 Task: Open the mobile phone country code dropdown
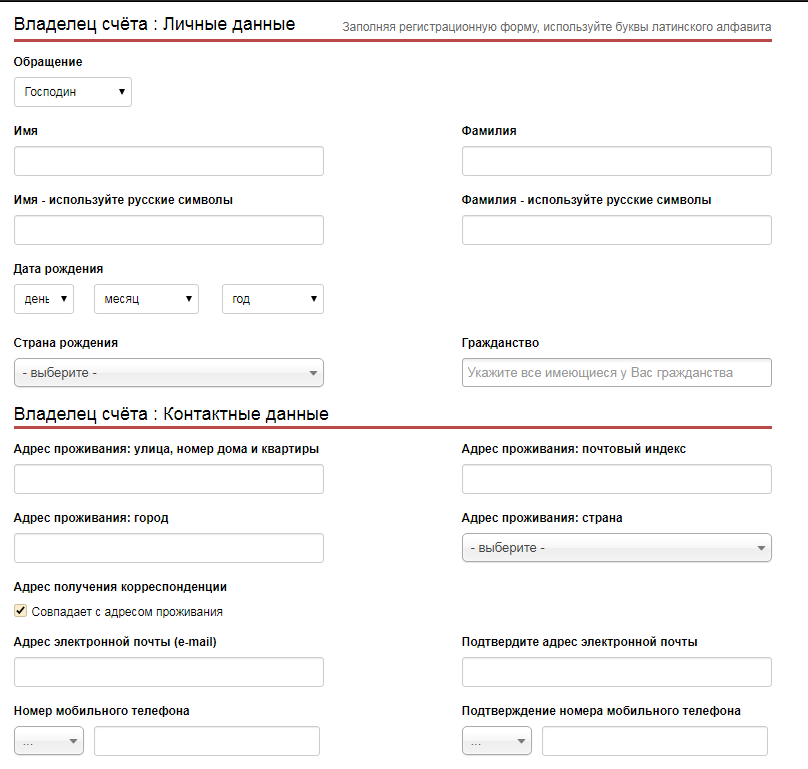click(49, 741)
